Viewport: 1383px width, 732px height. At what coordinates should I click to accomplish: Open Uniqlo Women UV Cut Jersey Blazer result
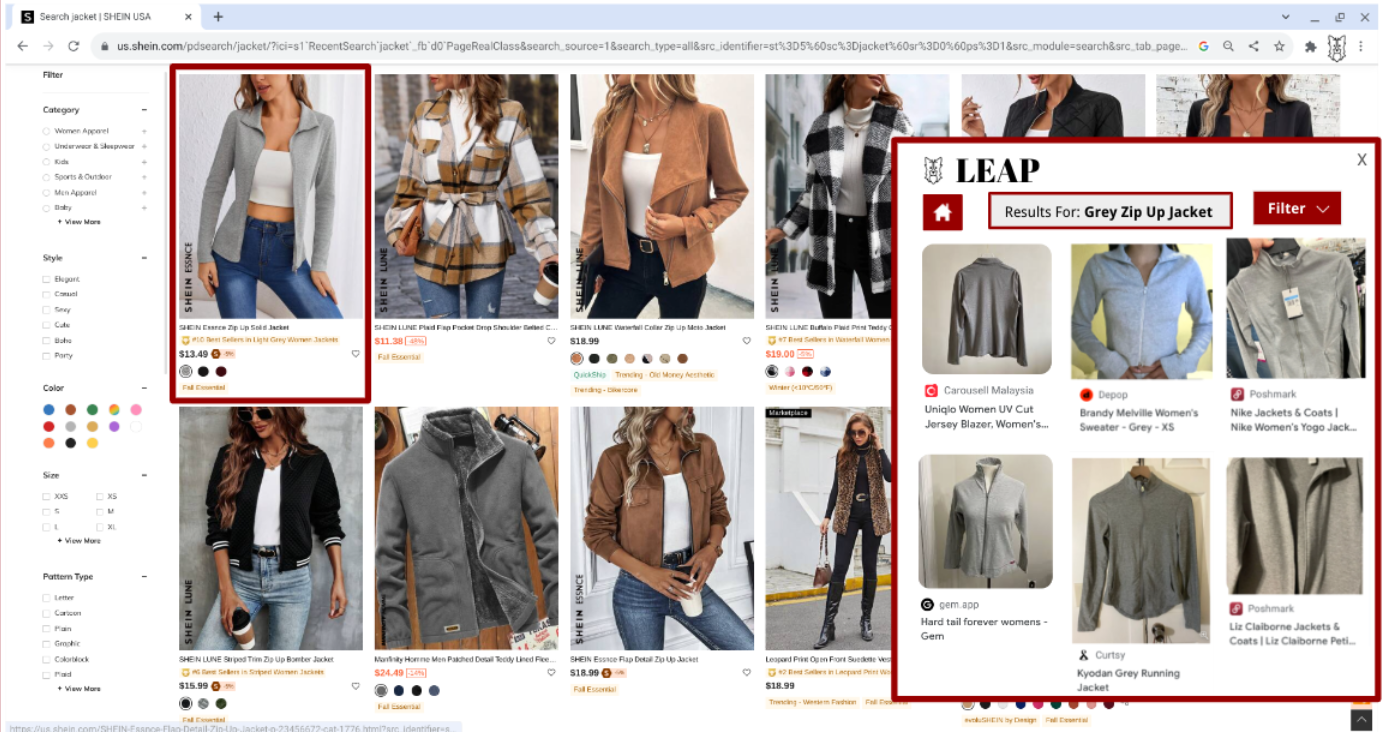(985, 416)
